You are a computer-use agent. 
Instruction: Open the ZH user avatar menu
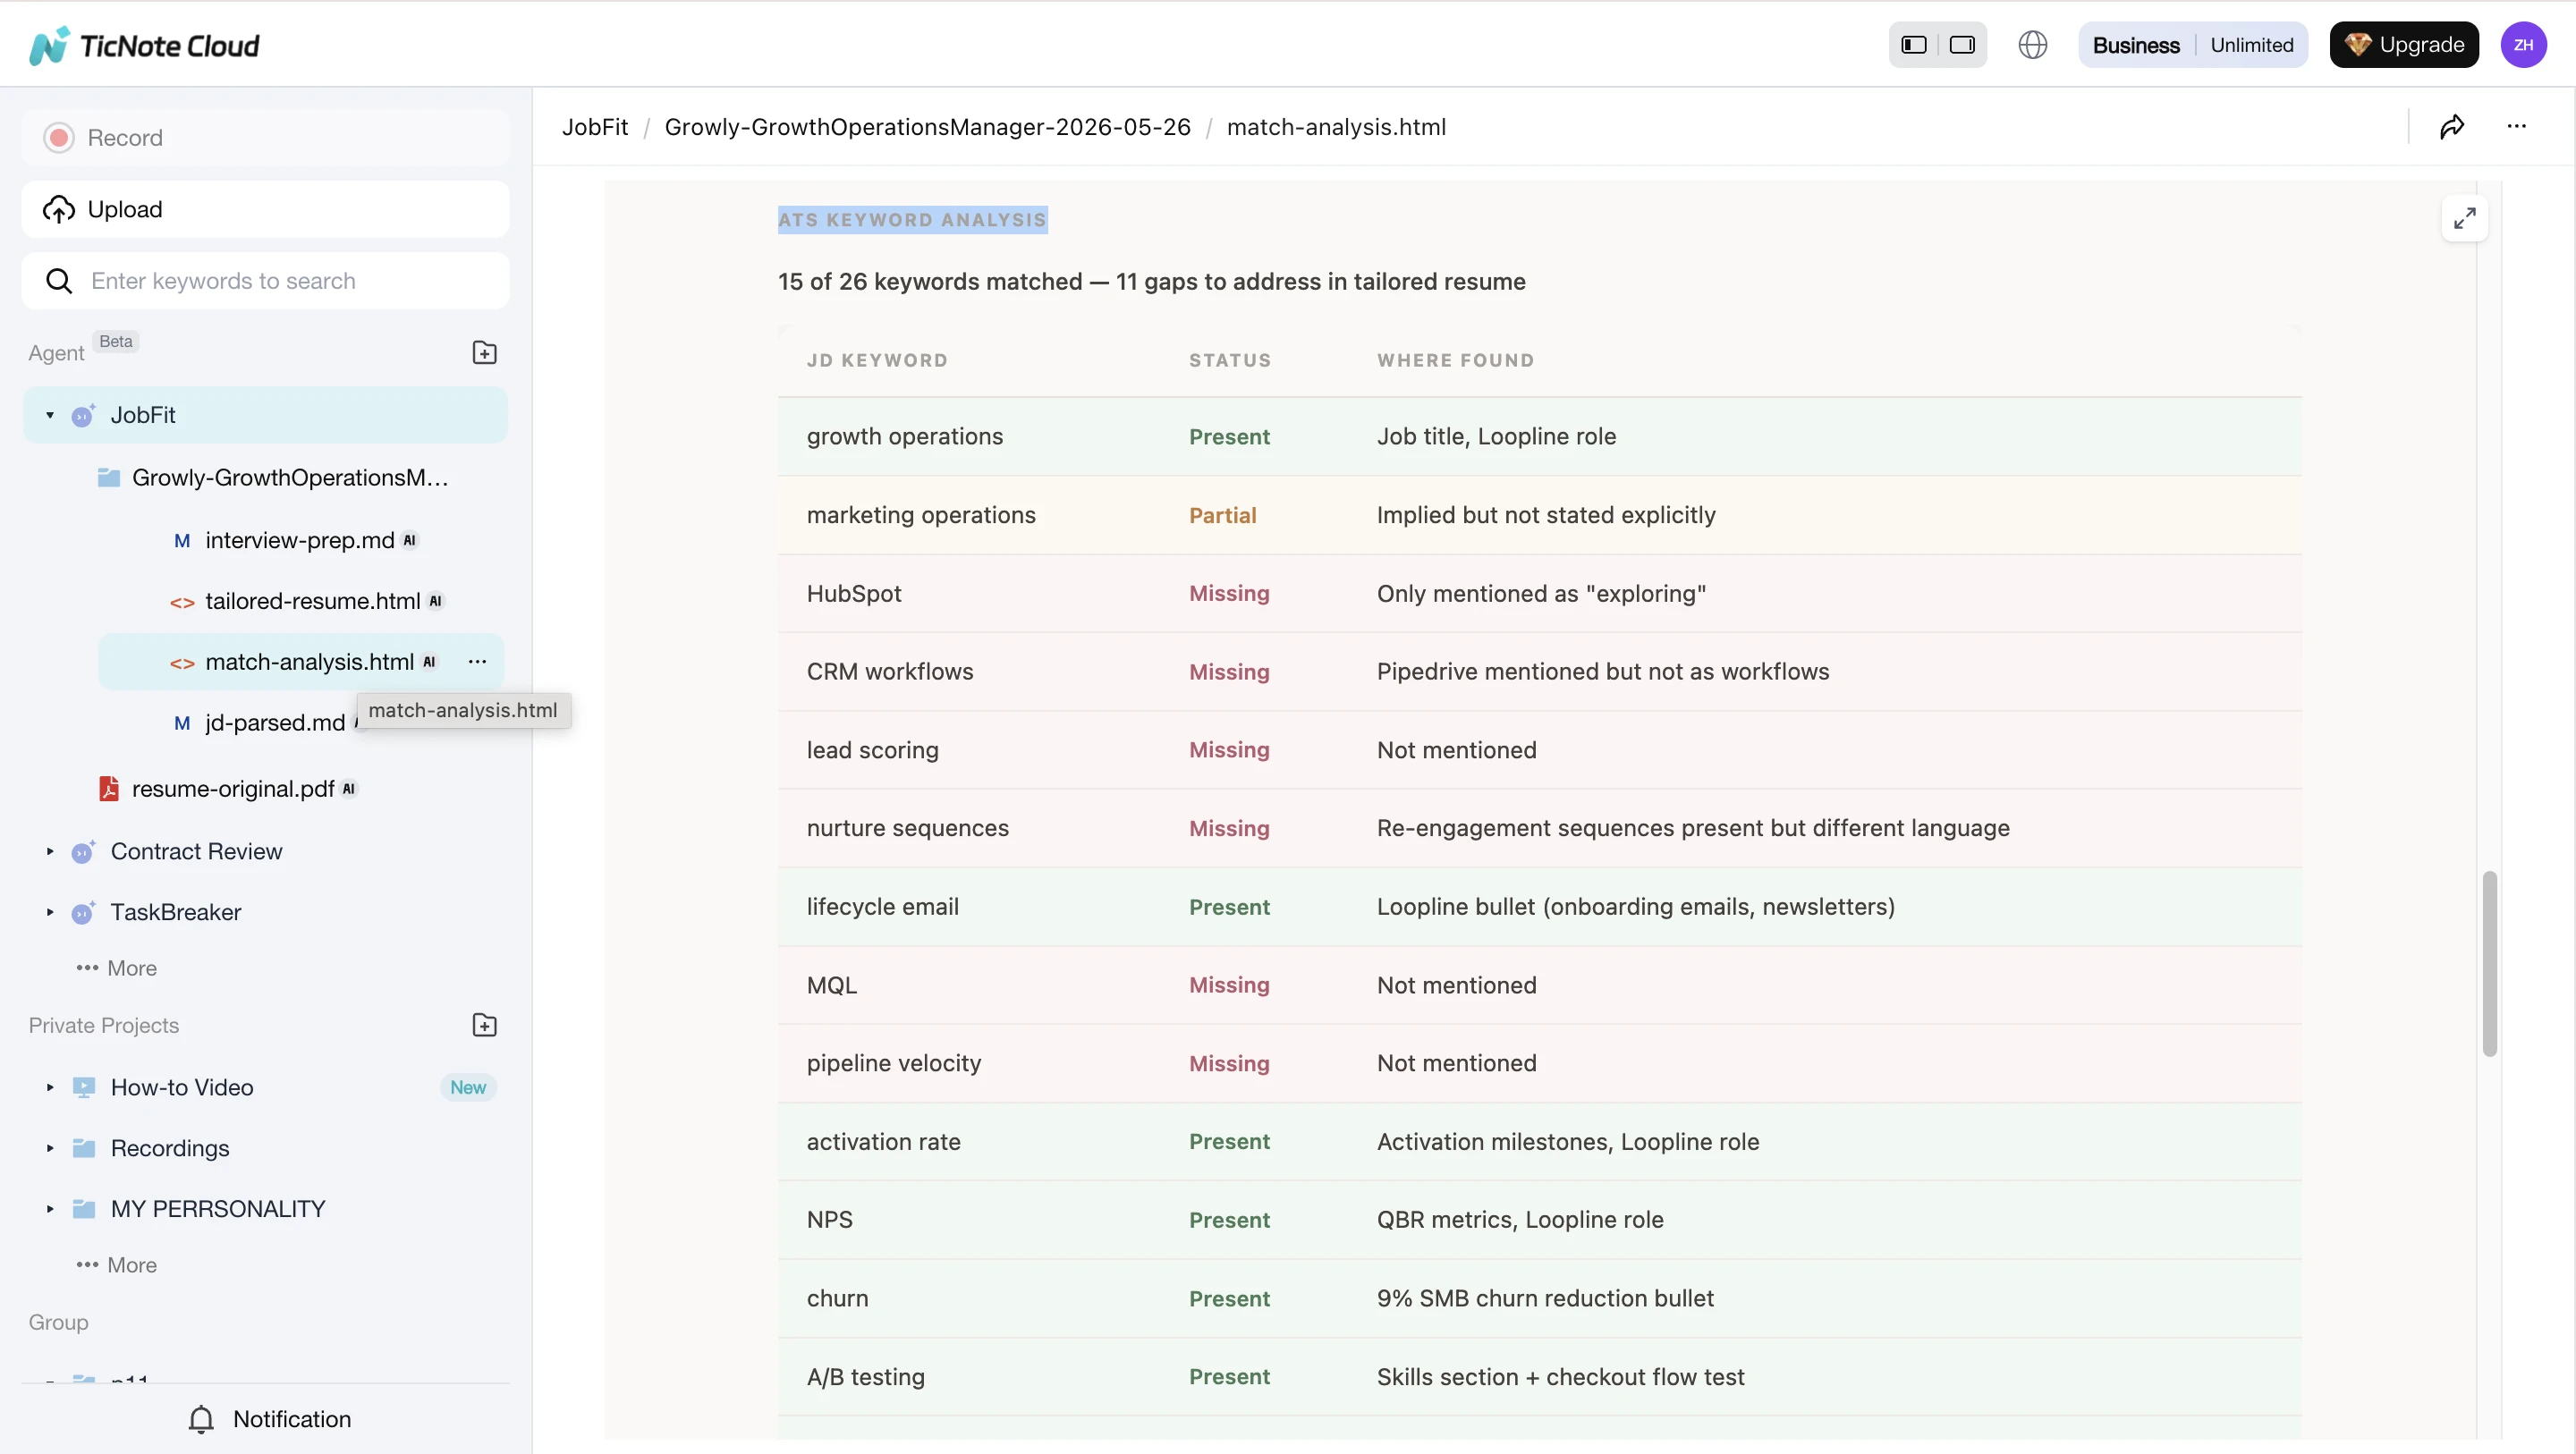pyautogui.click(x=2523, y=45)
